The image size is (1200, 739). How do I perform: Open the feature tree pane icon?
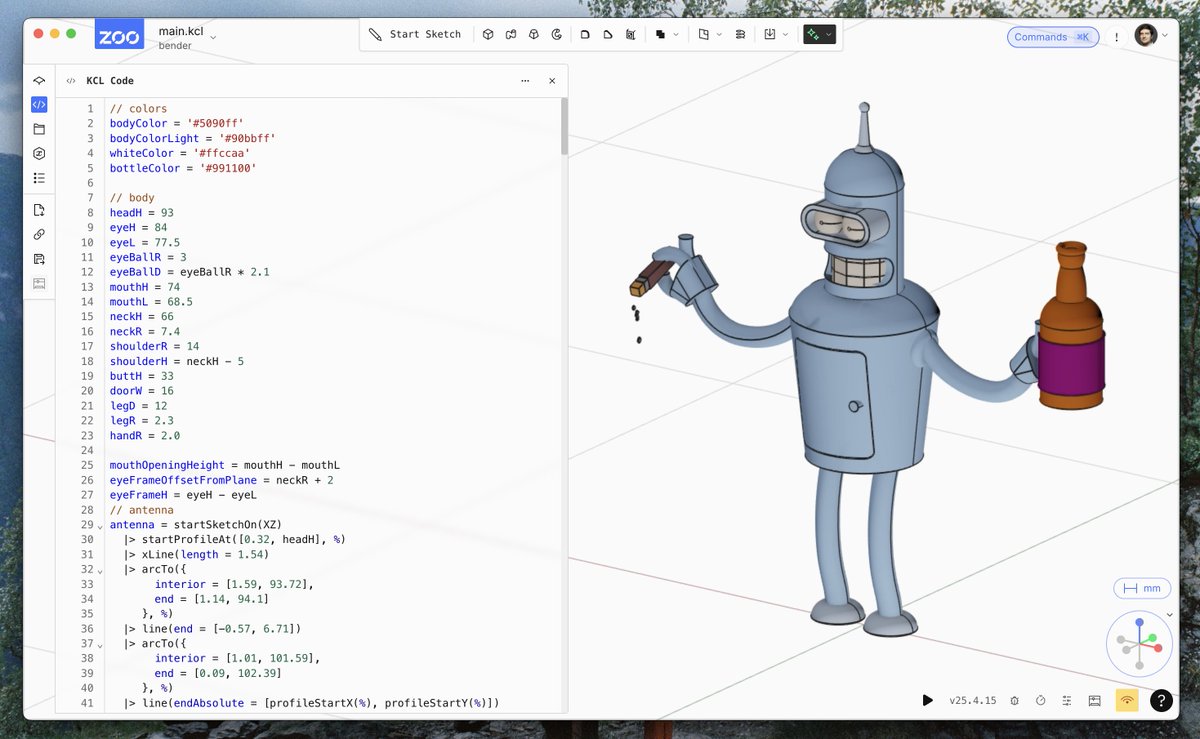coord(39,80)
